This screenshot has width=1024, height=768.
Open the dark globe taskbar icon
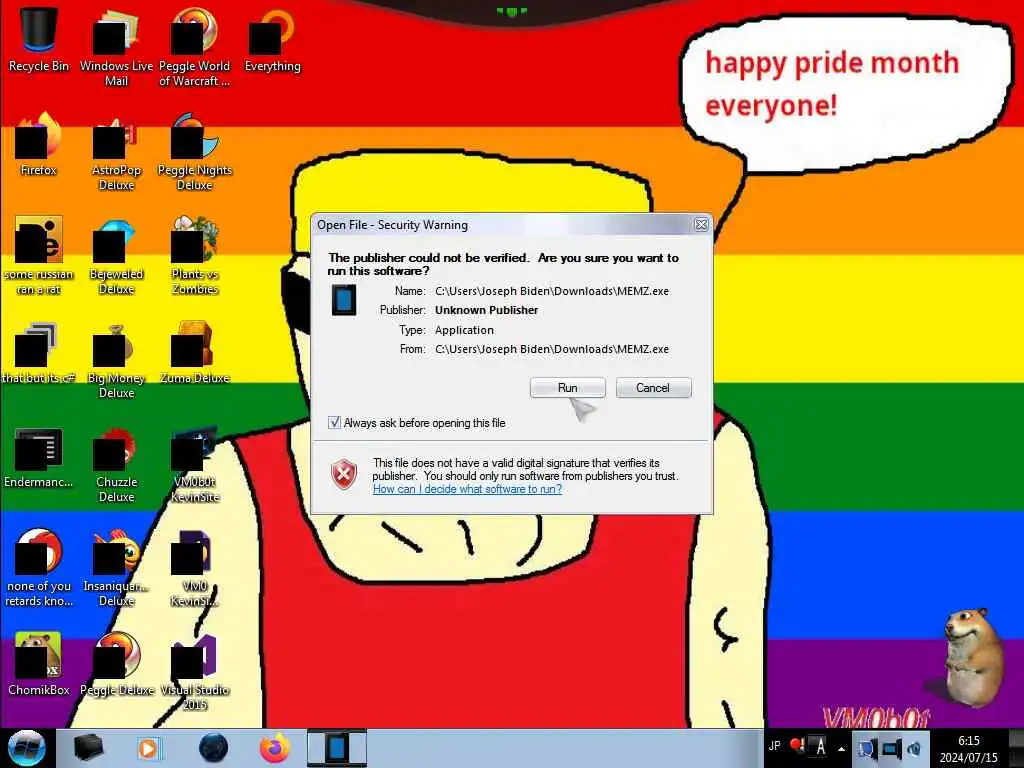click(x=214, y=748)
